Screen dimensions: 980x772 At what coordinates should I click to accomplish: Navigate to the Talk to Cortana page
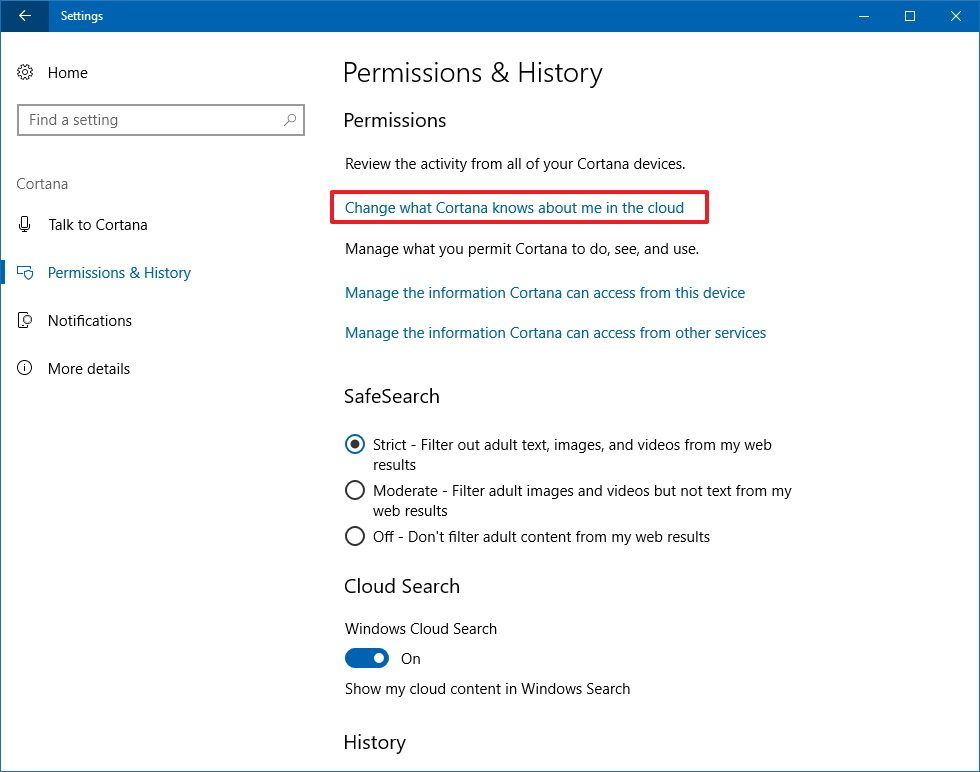pos(97,224)
